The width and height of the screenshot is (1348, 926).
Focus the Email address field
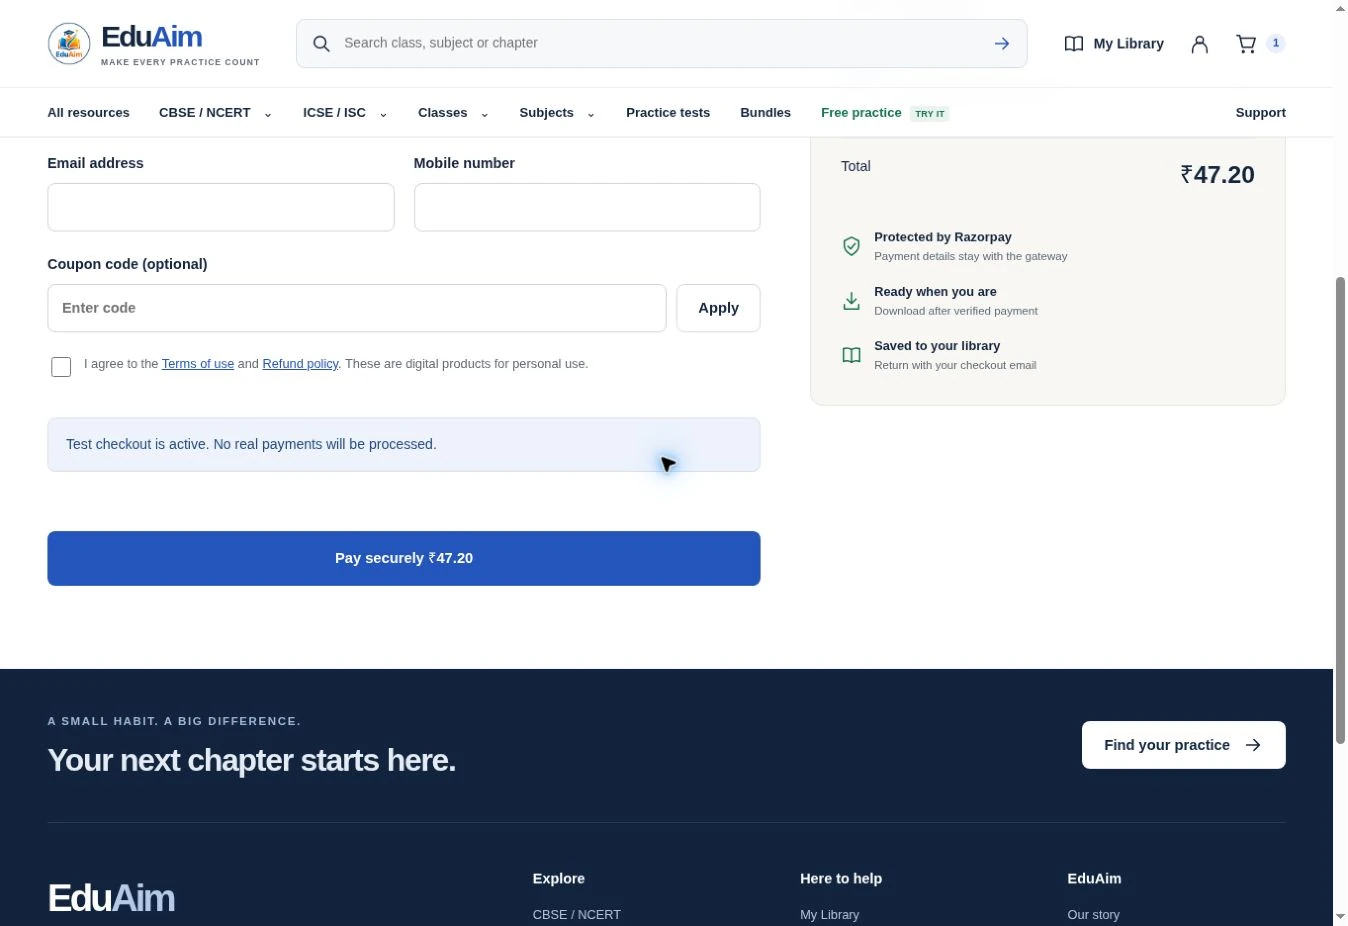click(221, 207)
